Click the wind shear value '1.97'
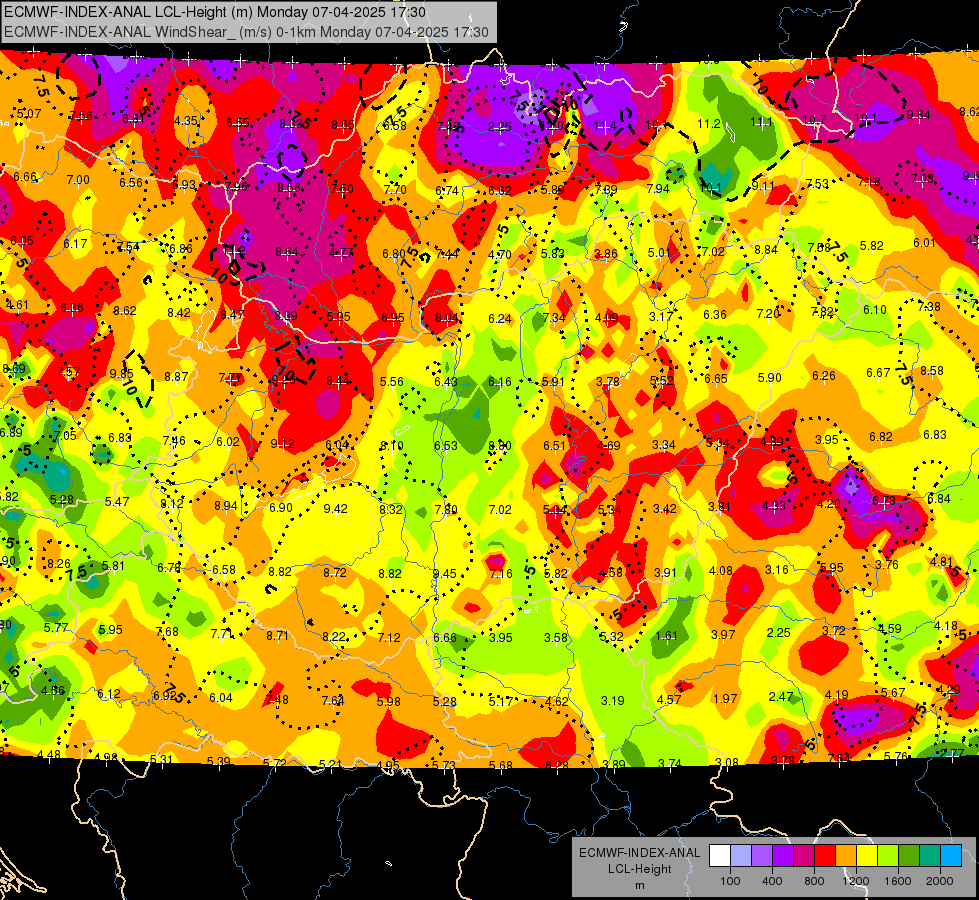 725,698
